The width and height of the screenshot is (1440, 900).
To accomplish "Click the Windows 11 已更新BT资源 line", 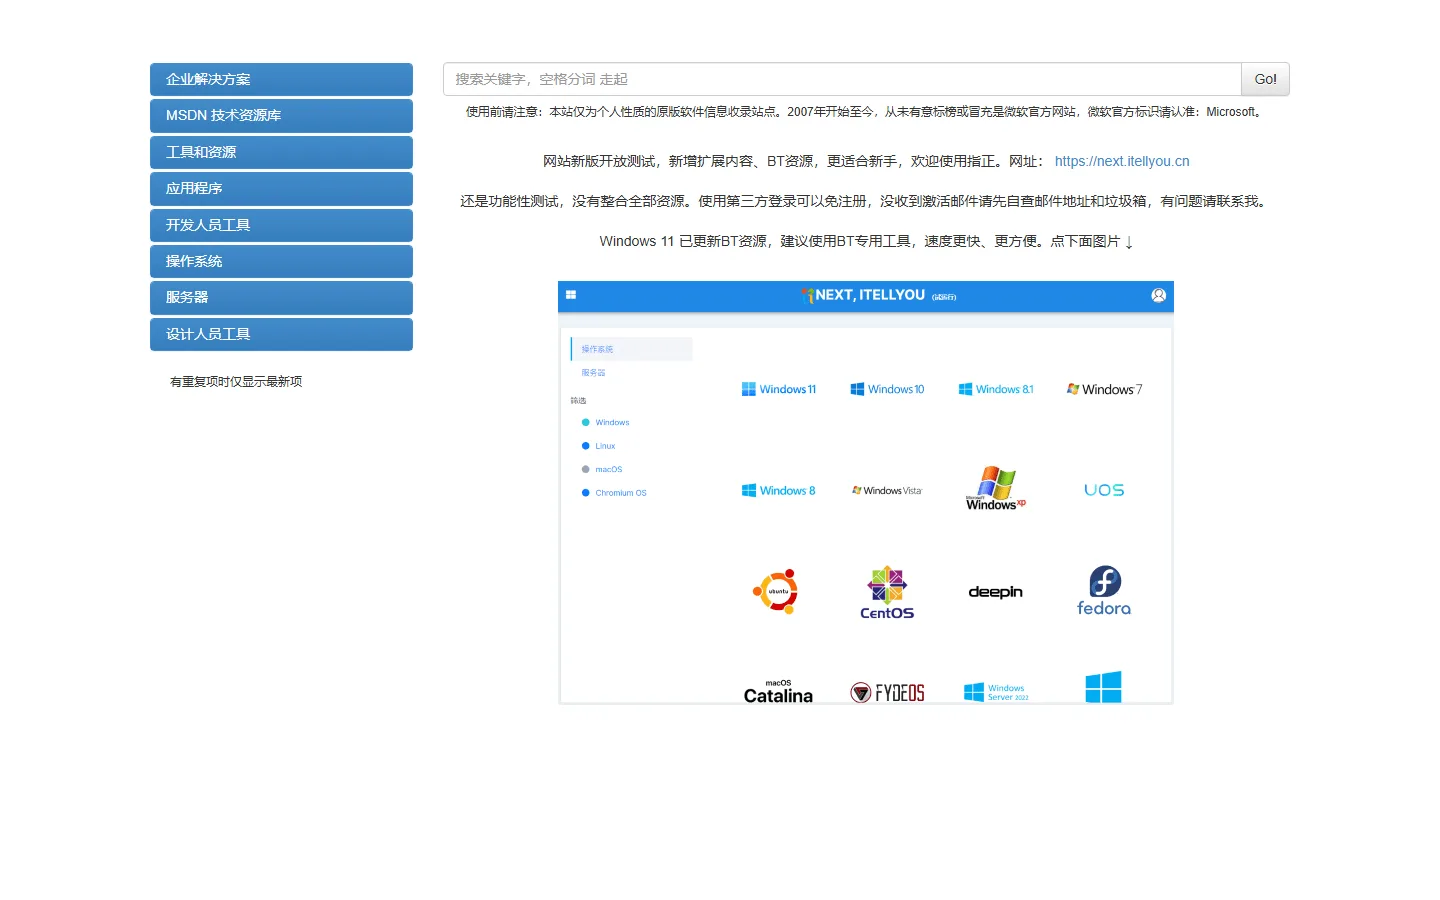I will (866, 241).
